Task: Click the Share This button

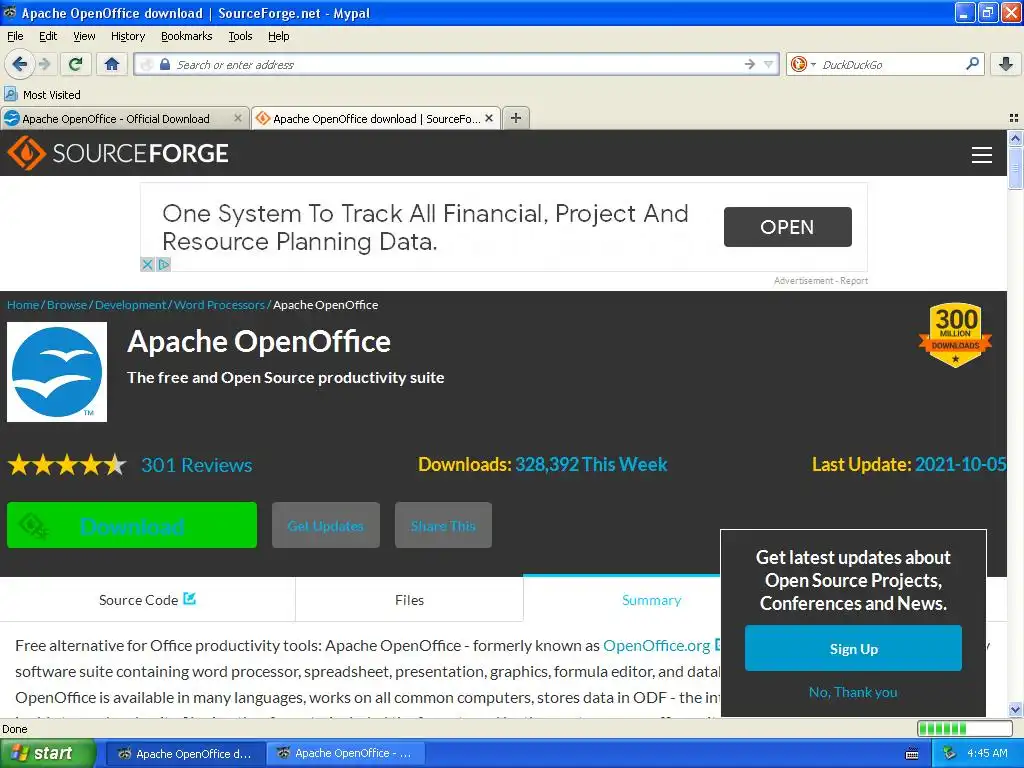Action: (443, 525)
